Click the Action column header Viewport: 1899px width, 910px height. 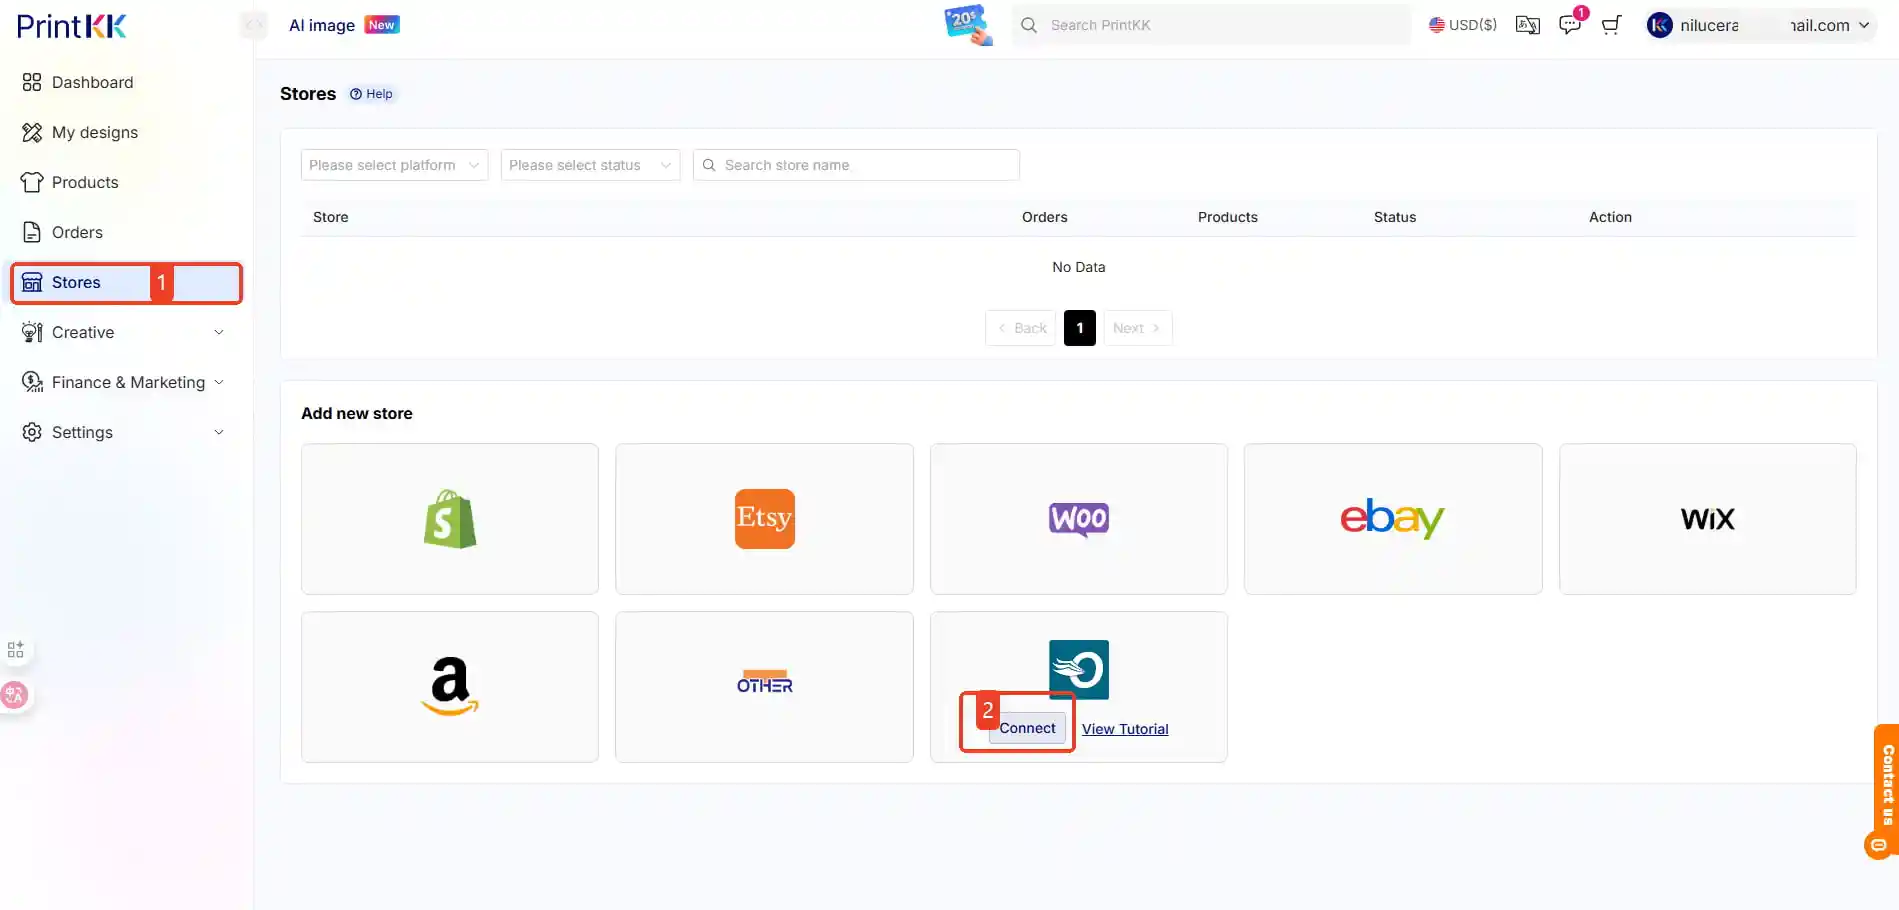click(1610, 217)
